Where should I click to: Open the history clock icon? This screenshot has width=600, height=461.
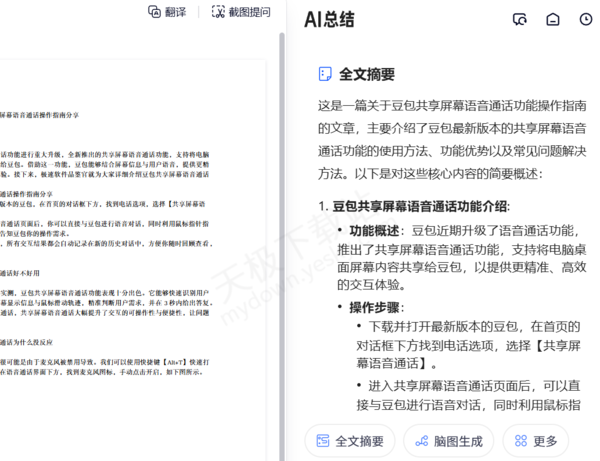tap(586, 19)
